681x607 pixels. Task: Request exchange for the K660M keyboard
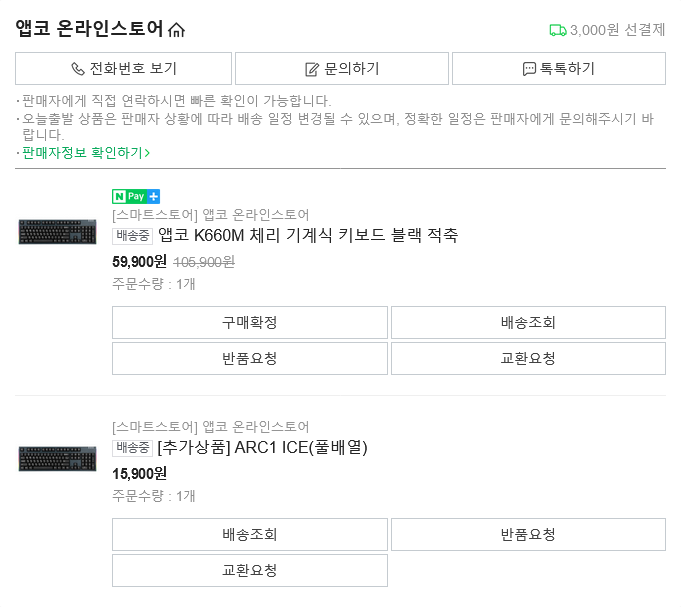coord(528,359)
